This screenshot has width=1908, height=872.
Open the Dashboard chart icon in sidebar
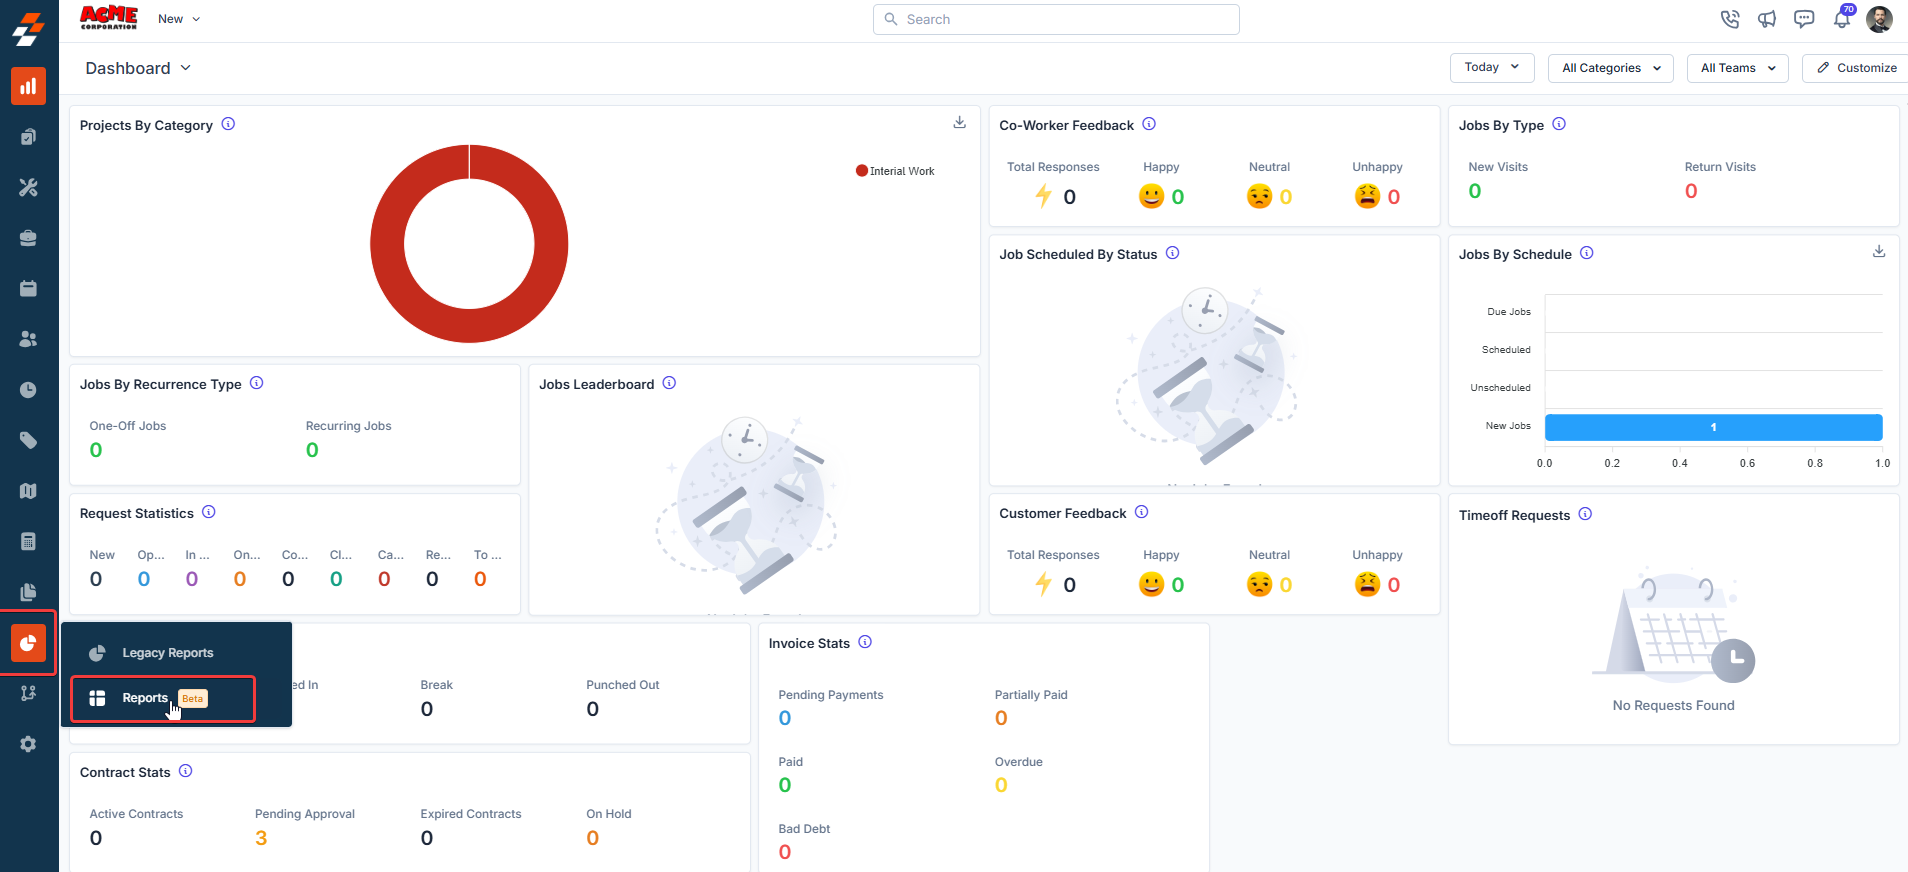click(28, 86)
